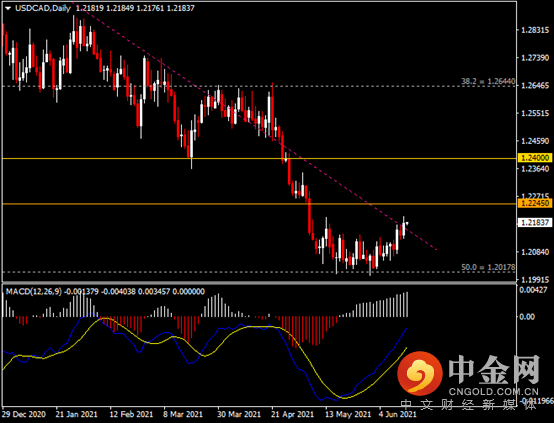554x423 pixels.
Task: Click the 1.27390 price axis label
Action: 535,58
